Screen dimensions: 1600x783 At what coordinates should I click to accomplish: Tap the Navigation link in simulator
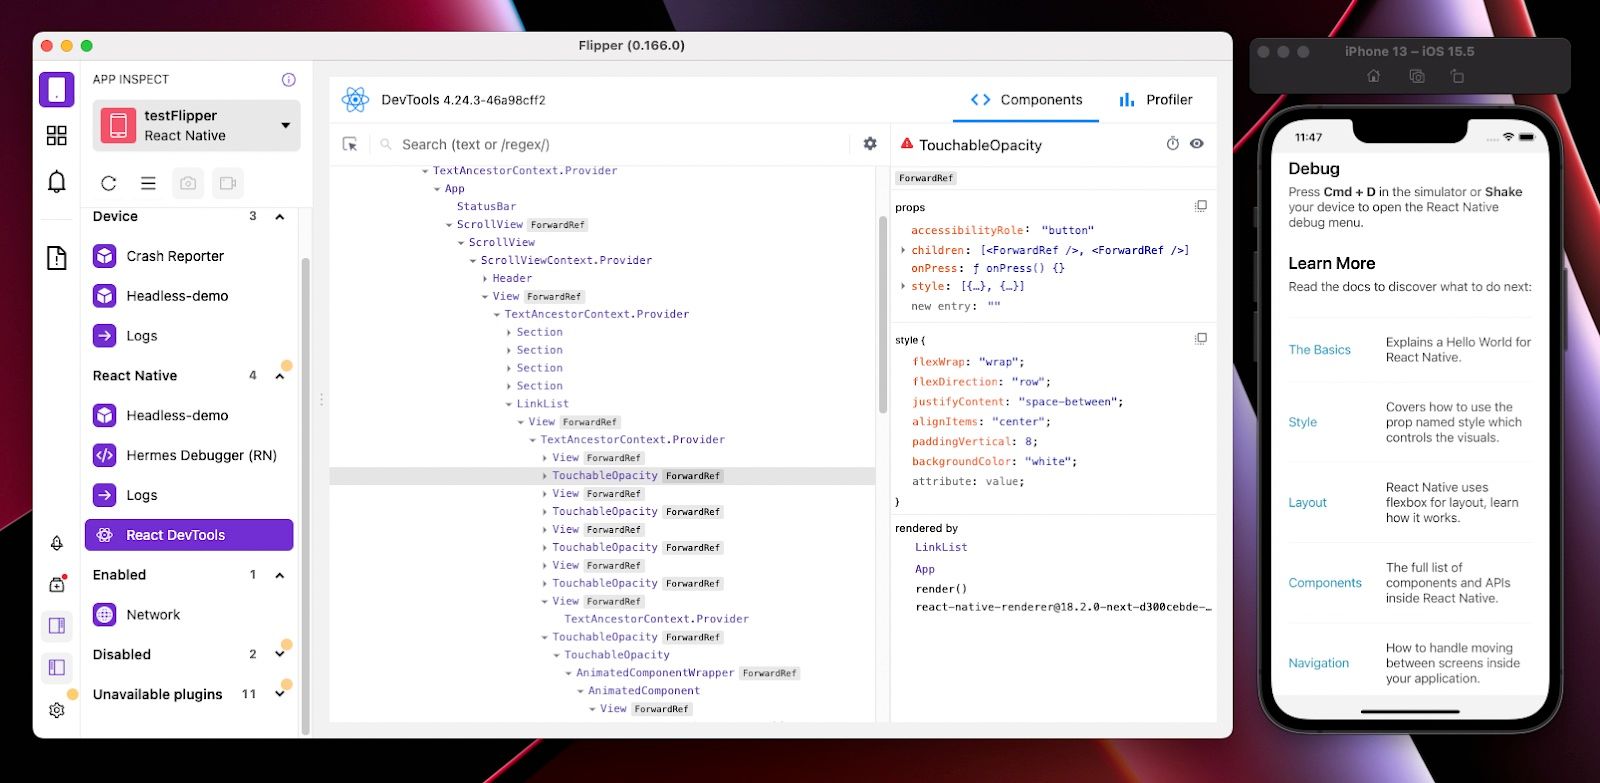(1318, 663)
